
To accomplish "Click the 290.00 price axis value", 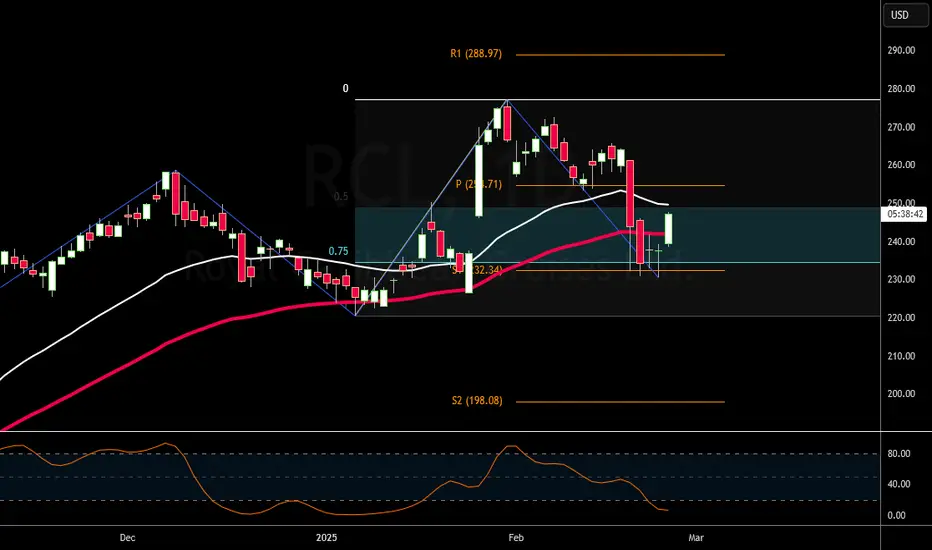I will pyautogui.click(x=901, y=51).
